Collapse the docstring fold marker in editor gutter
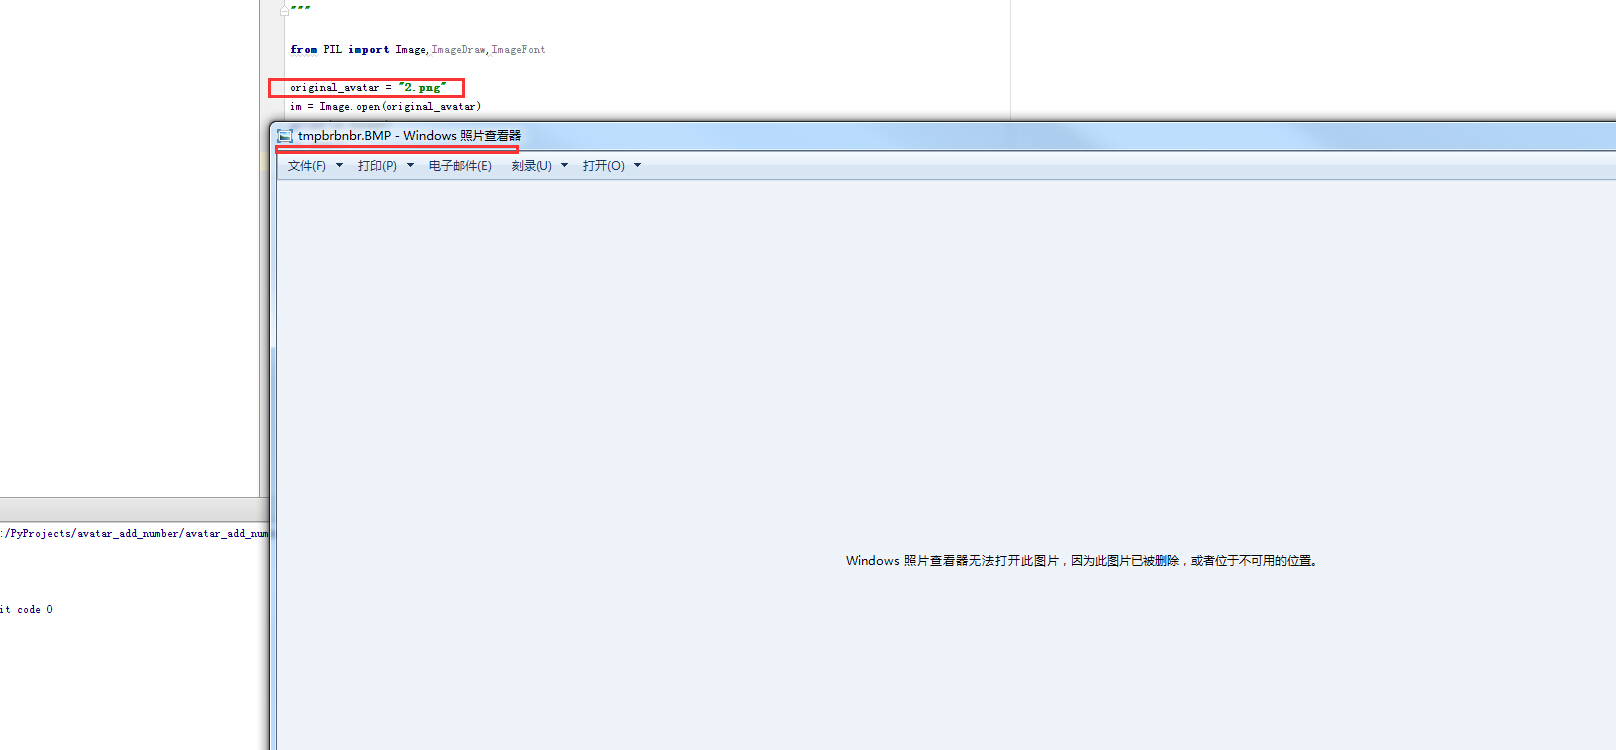 [284, 11]
